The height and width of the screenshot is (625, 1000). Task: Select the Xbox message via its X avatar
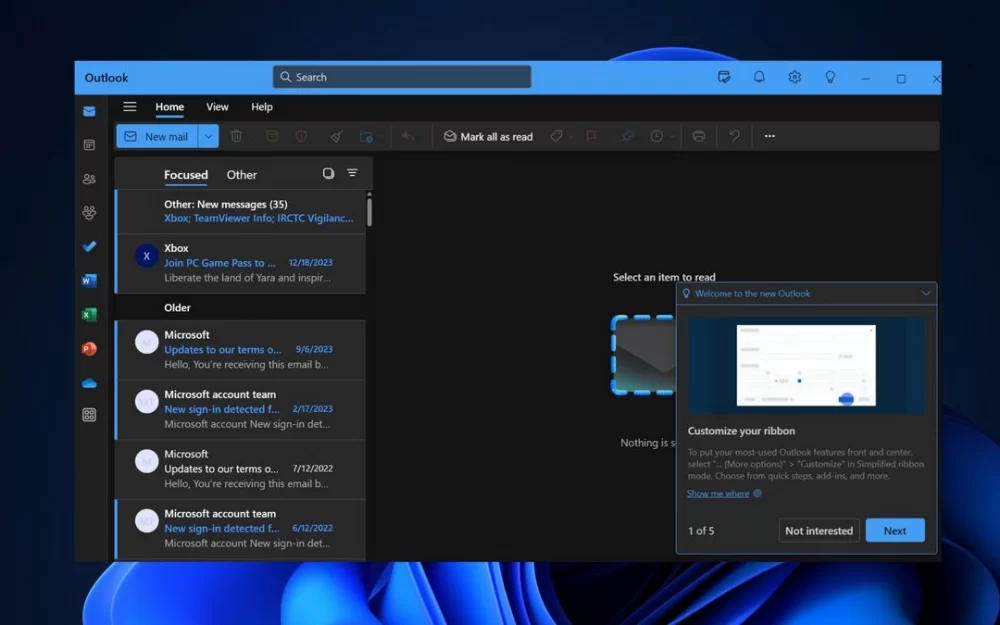pos(147,256)
